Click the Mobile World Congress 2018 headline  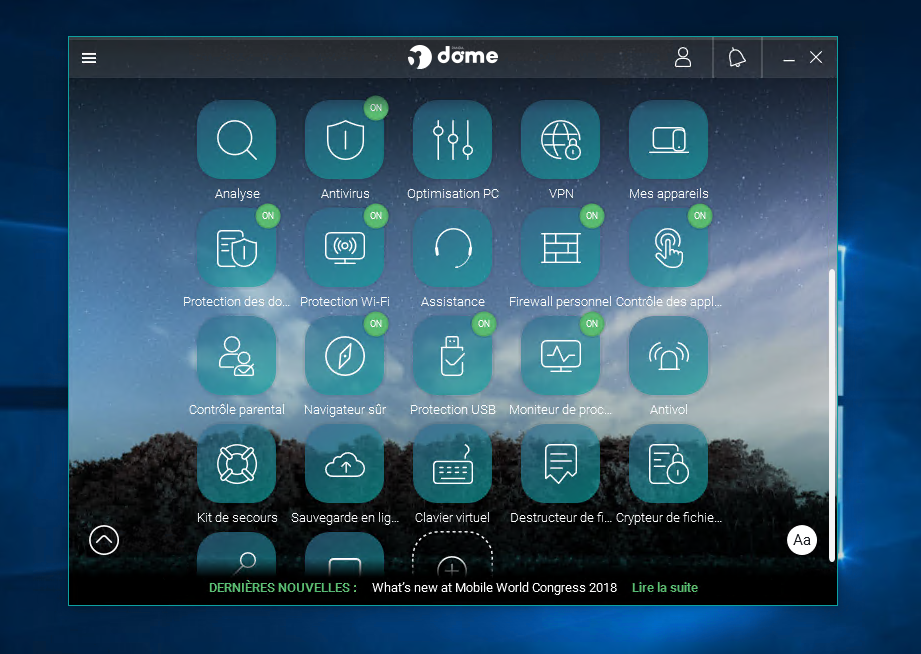[495, 588]
